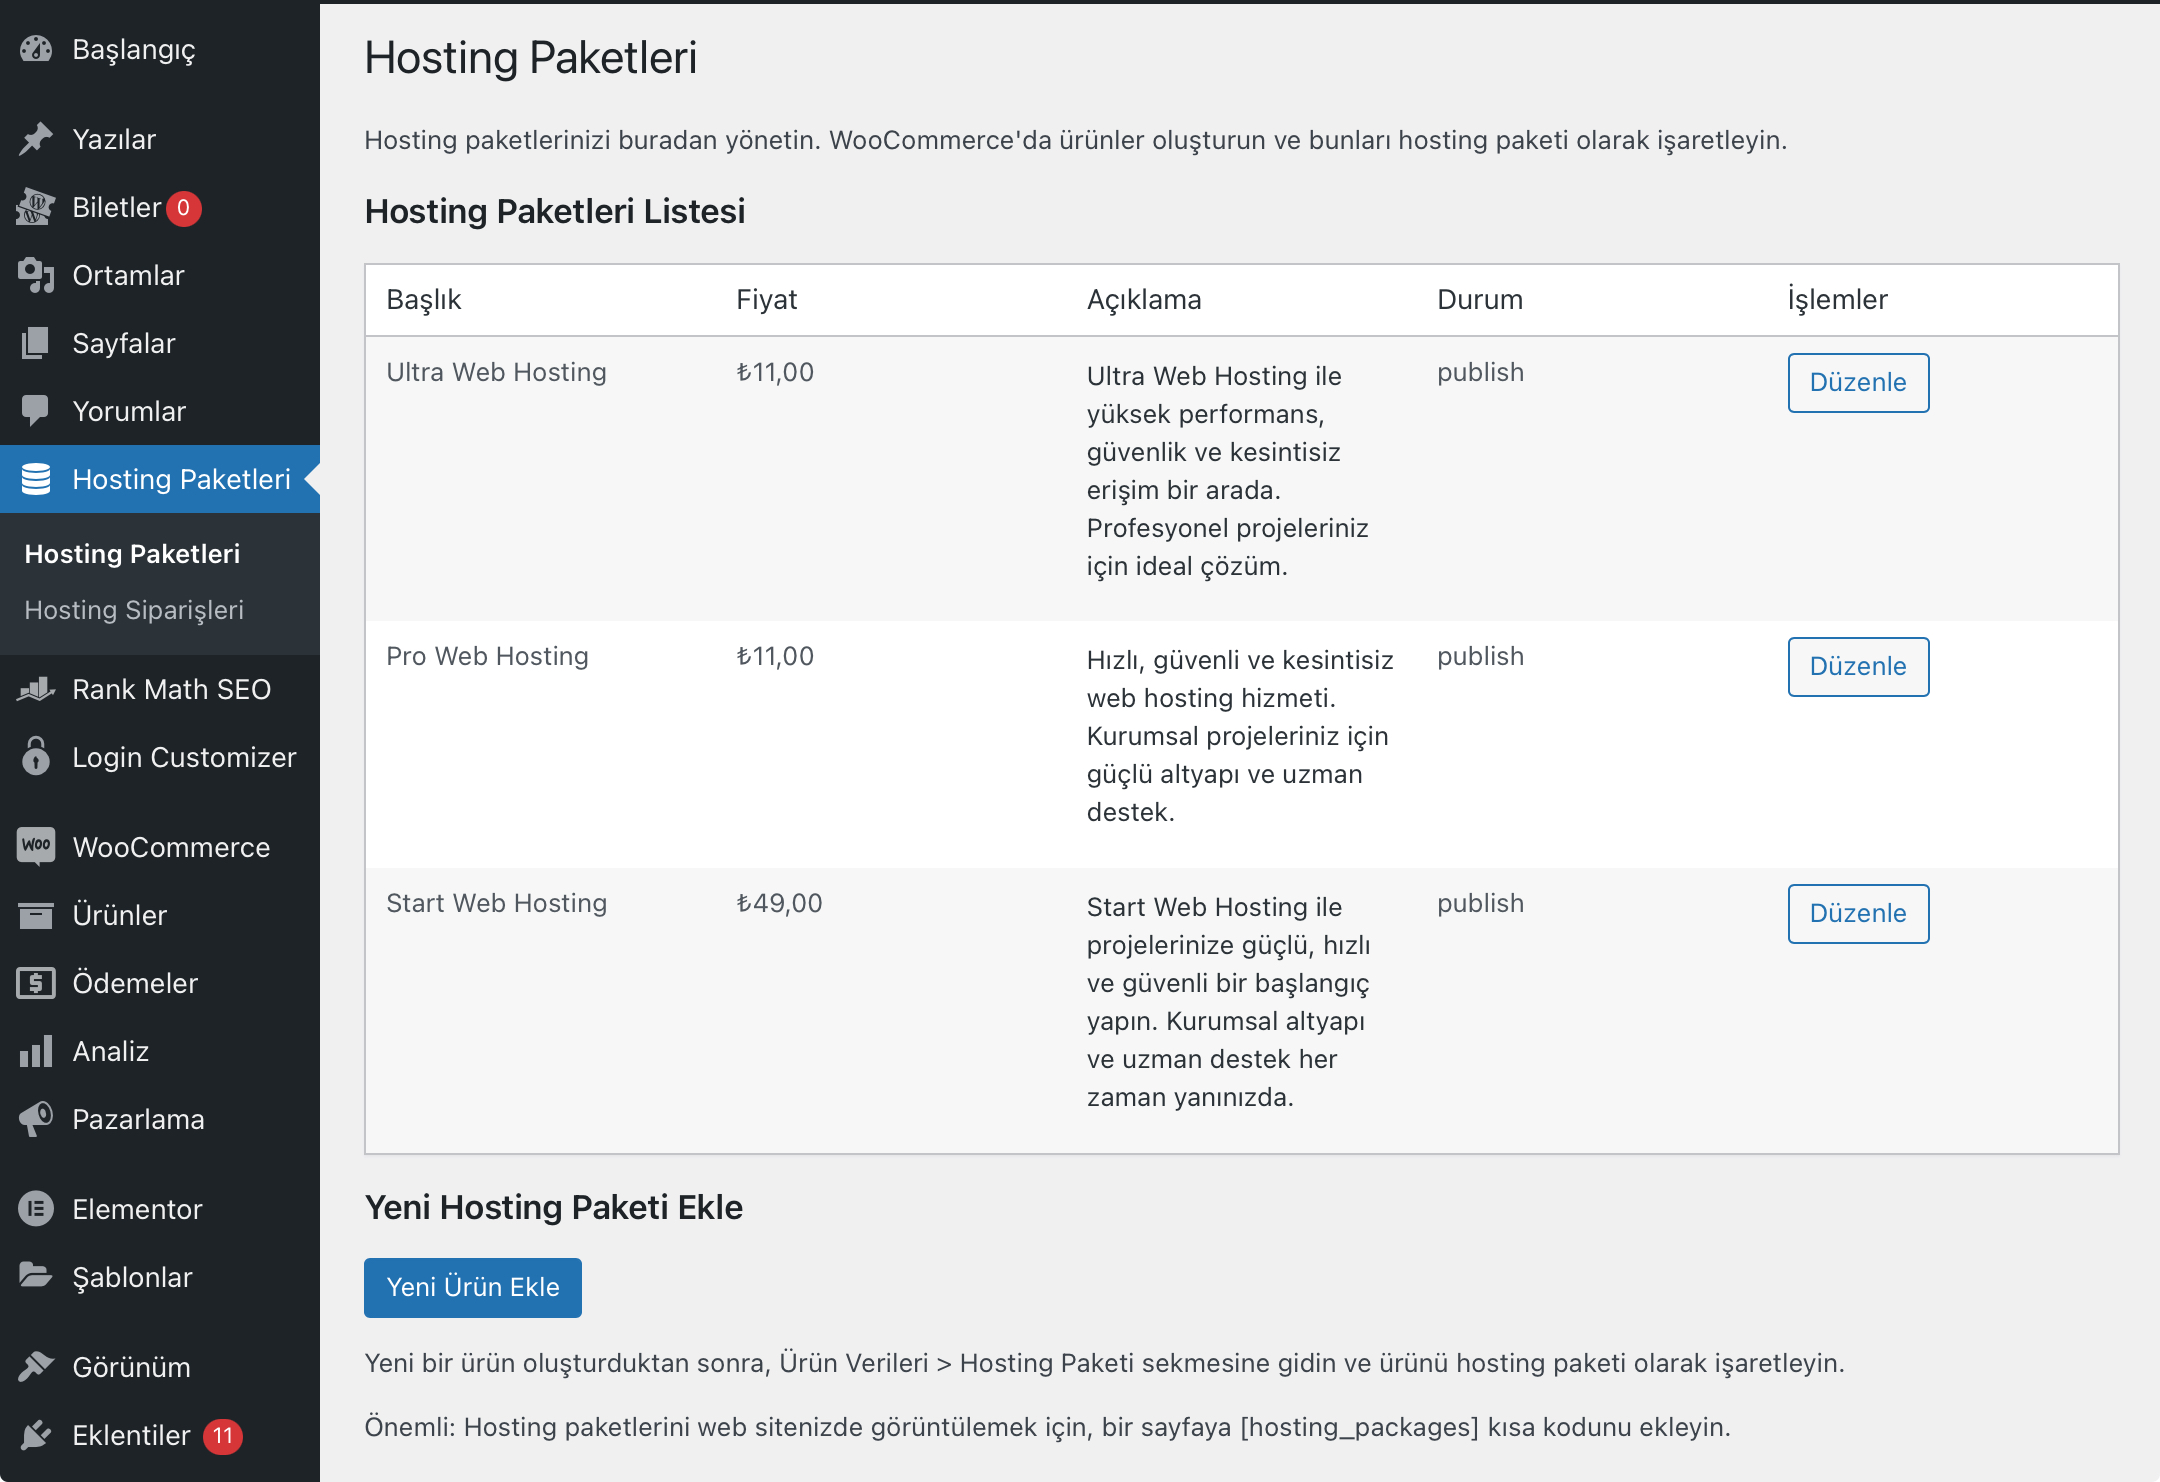Click the Hosting Paketleri database icon
This screenshot has width=2160, height=1482.
(x=36, y=479)
